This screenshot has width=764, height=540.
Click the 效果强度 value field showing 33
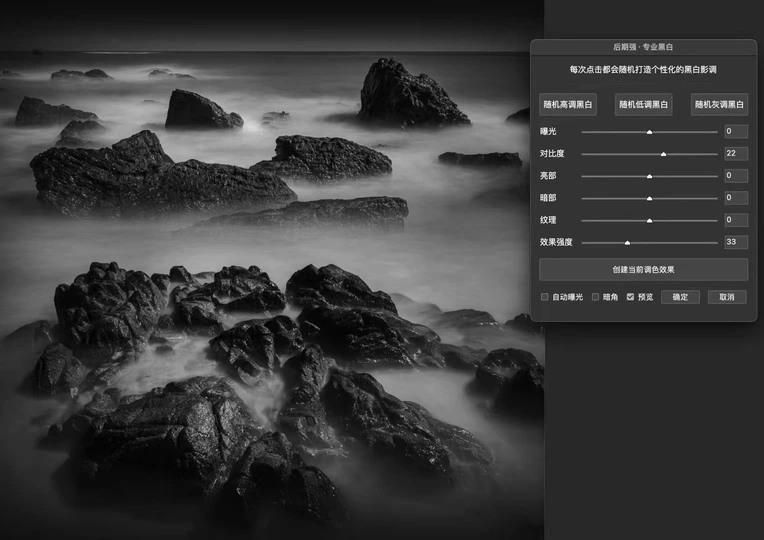point(735,242)
